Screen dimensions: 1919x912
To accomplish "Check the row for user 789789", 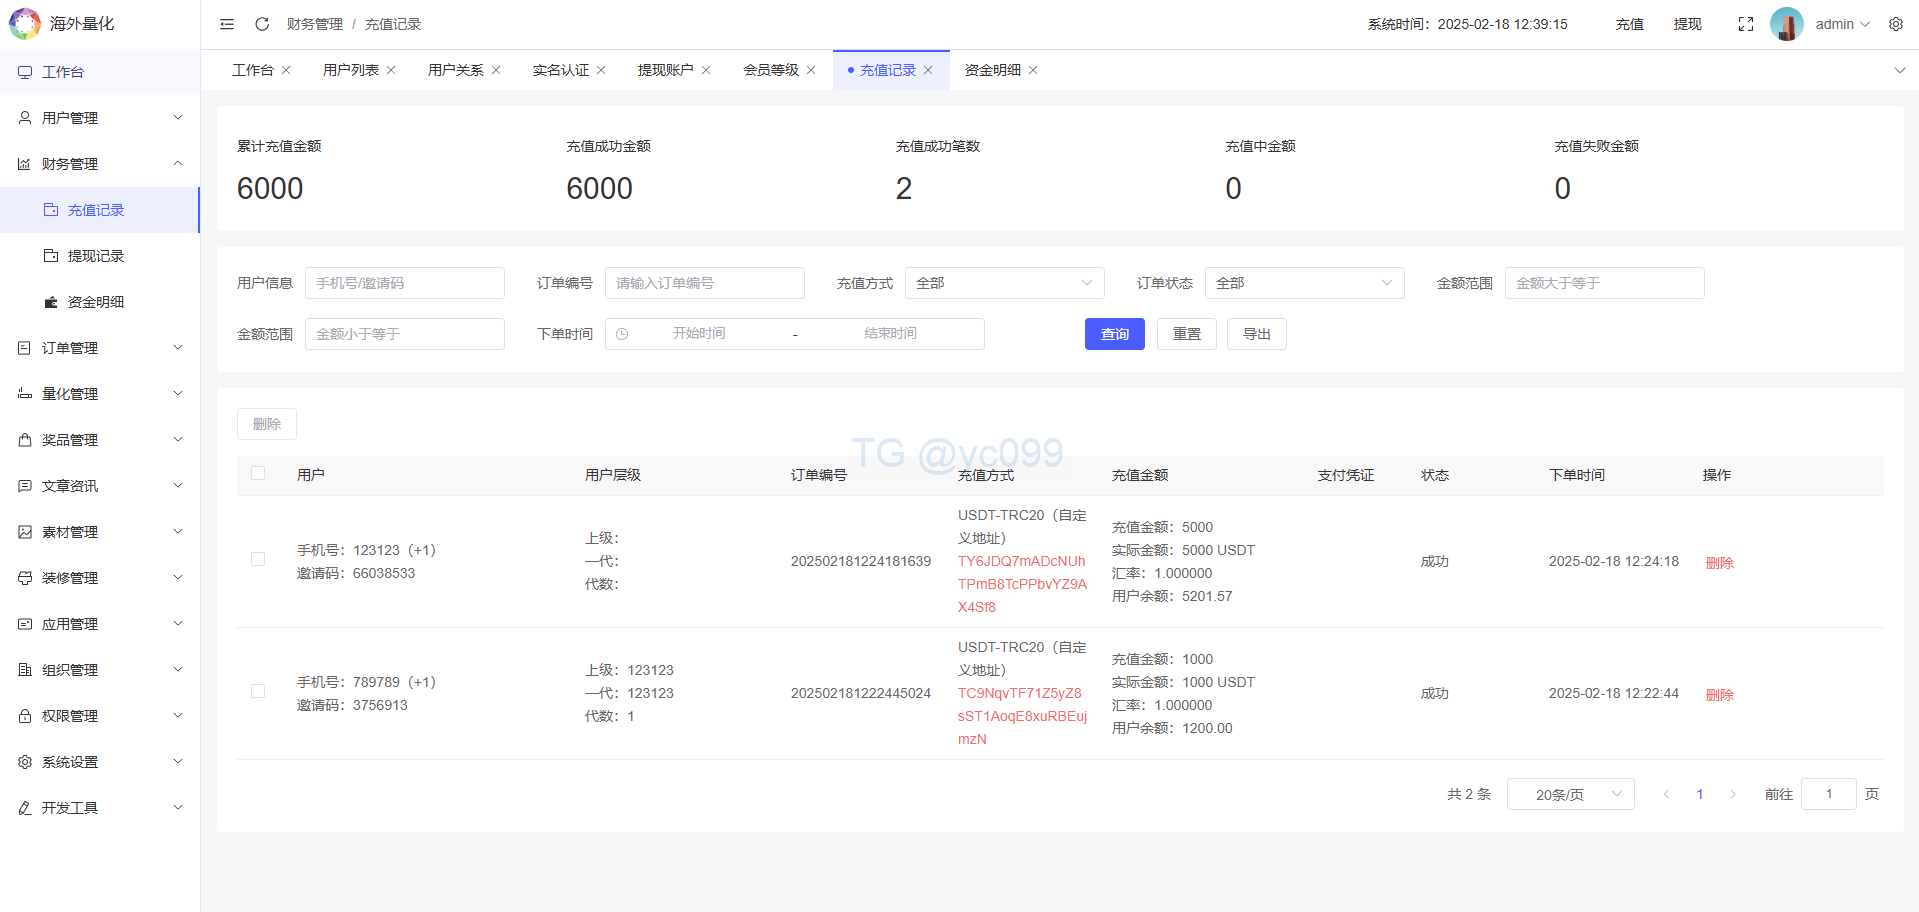I will click(258, 692).
